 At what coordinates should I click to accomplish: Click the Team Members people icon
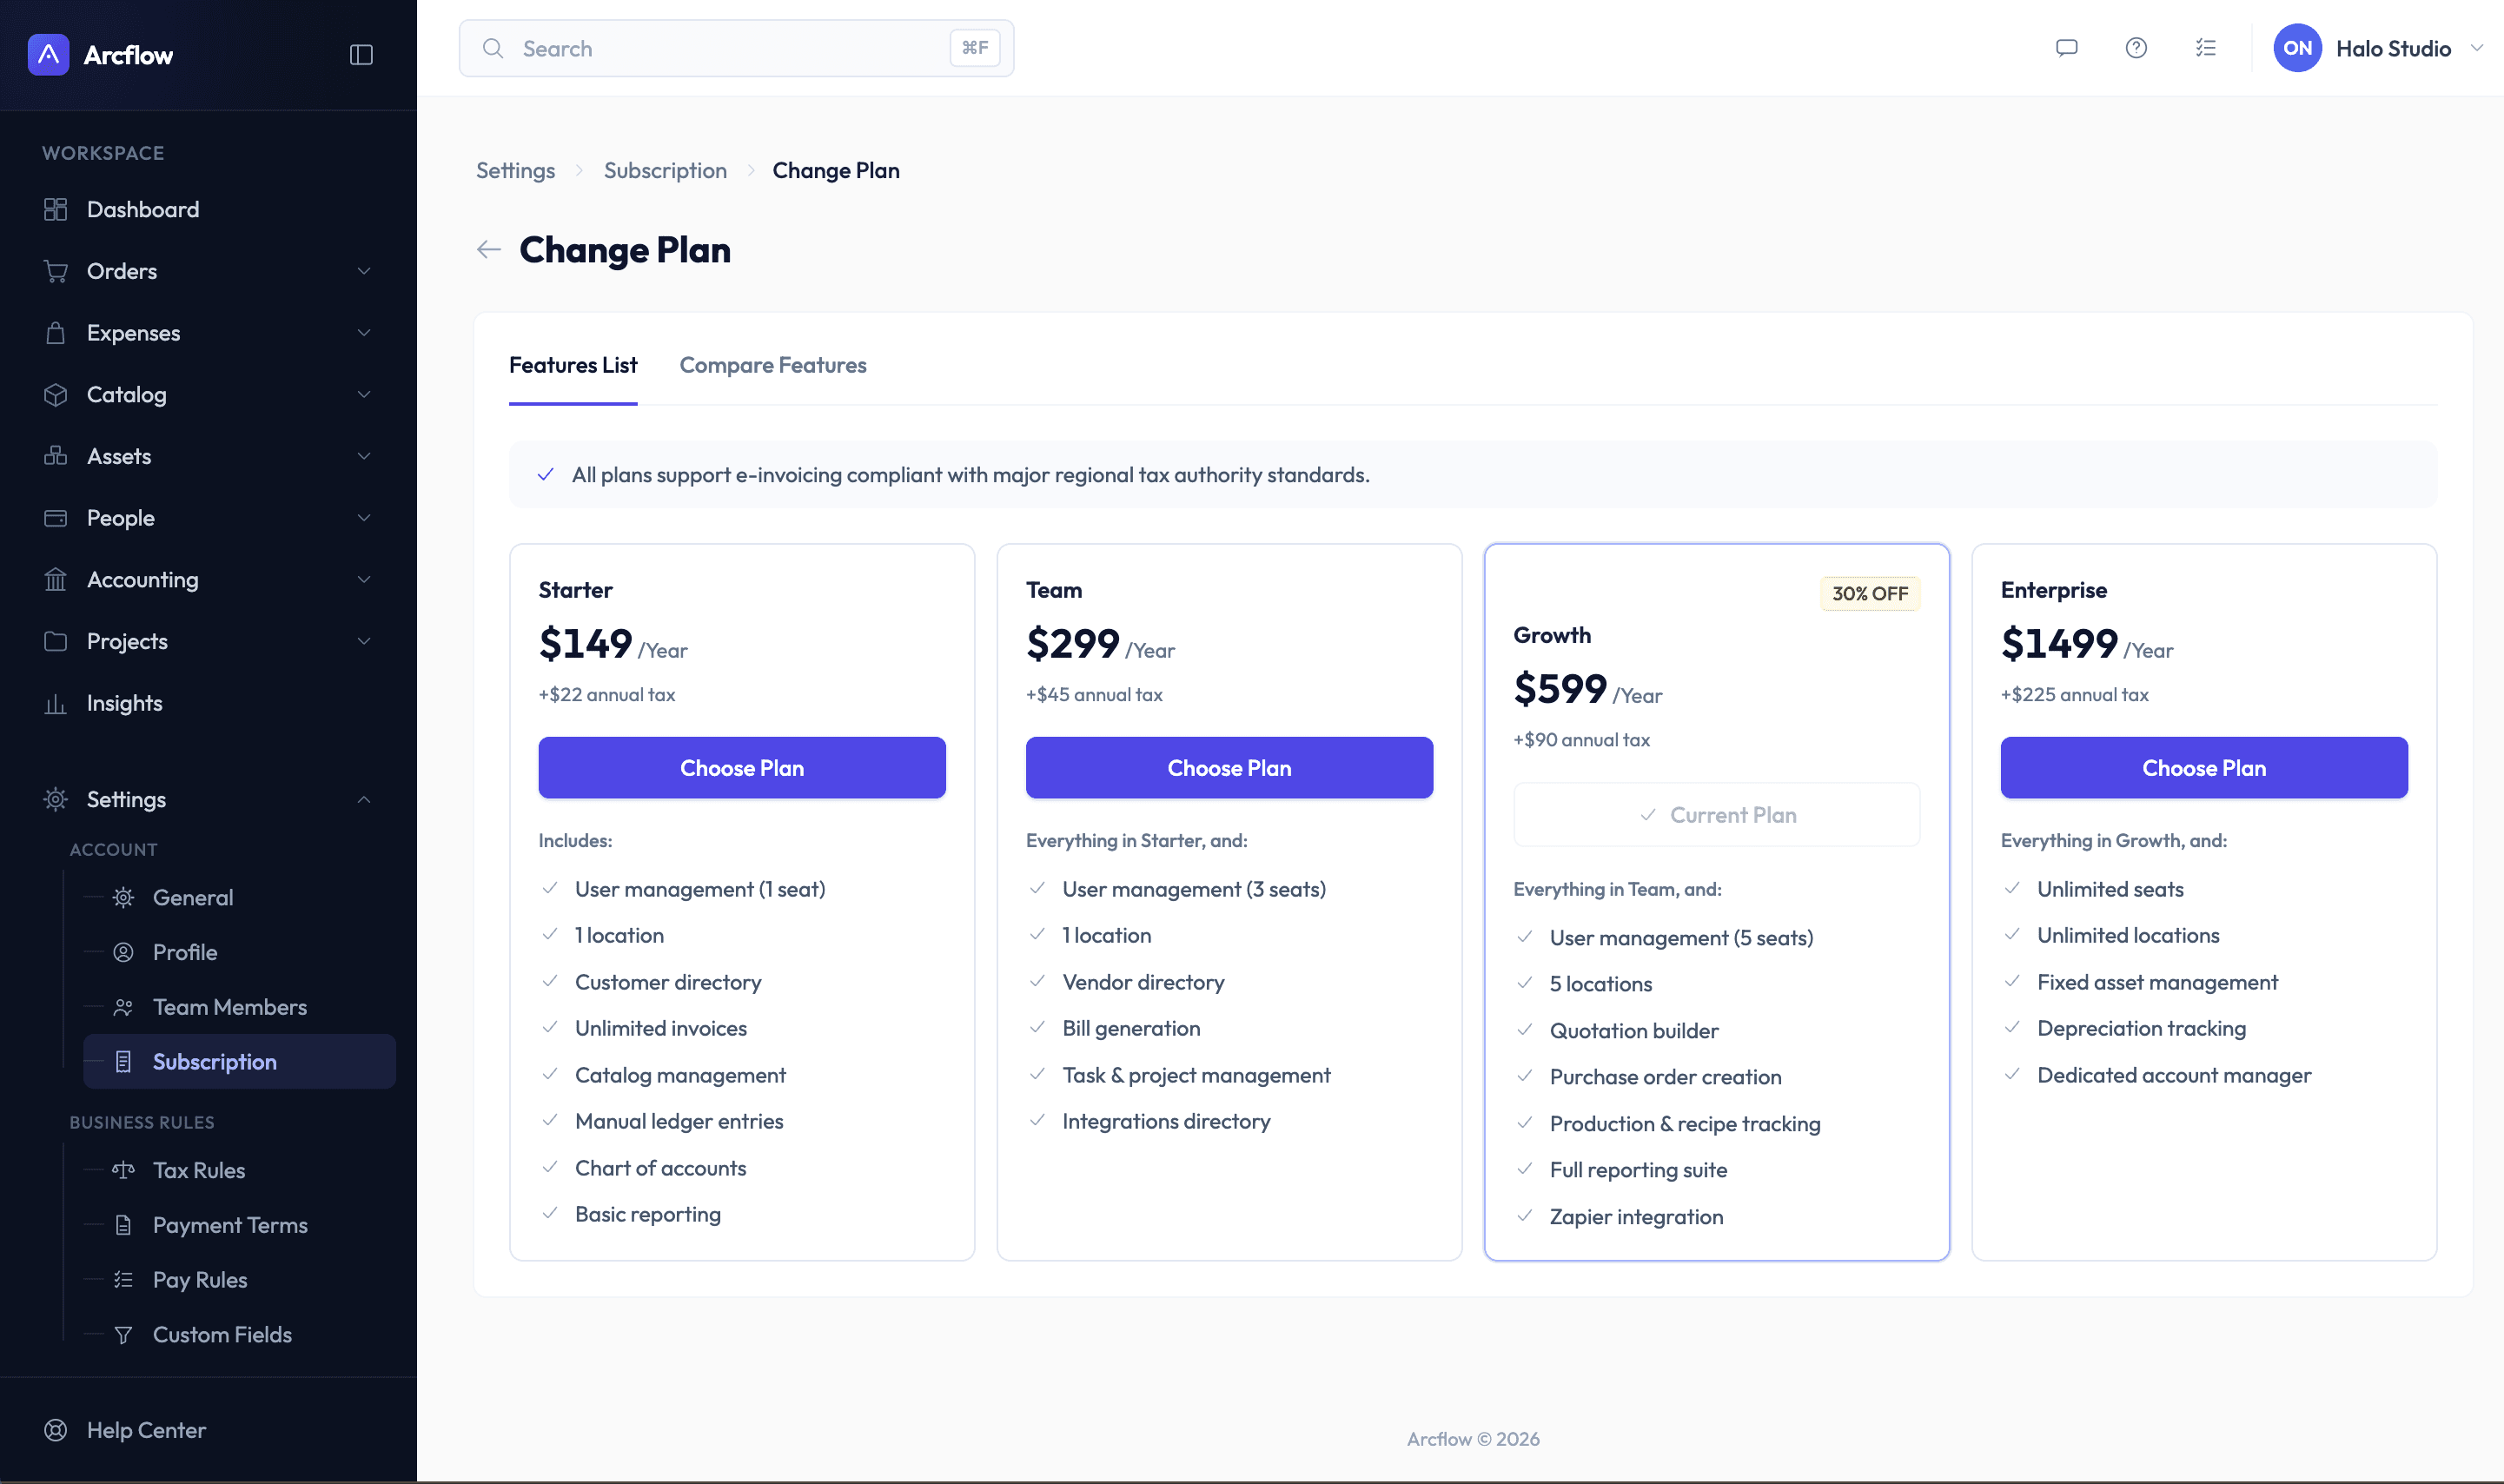[123, 1007]
